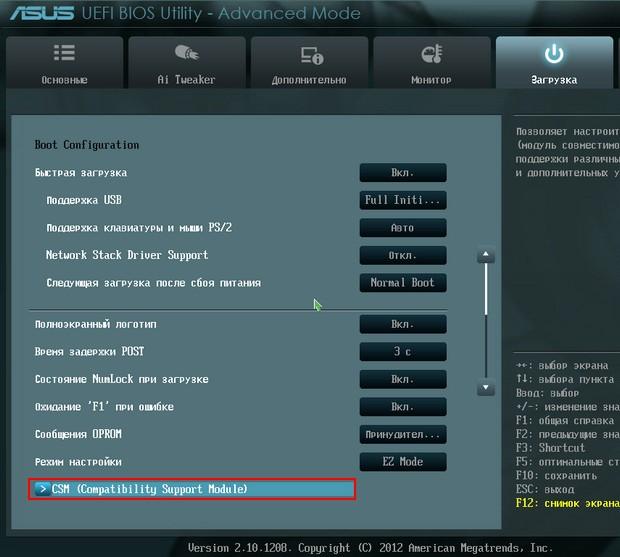Select Следующая загрузка после сбоя питания label
The width and height of the screenshot is (620, 557).
tap(153, 283)
